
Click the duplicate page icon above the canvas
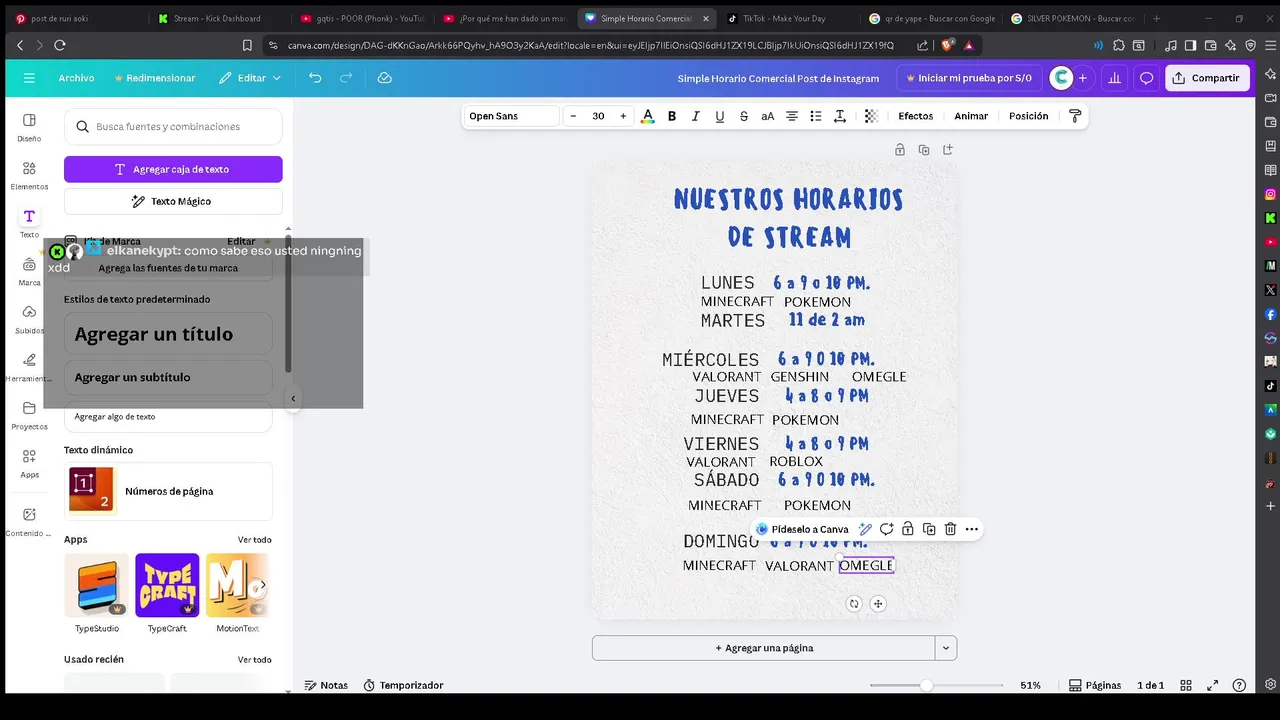pos(924,150)
